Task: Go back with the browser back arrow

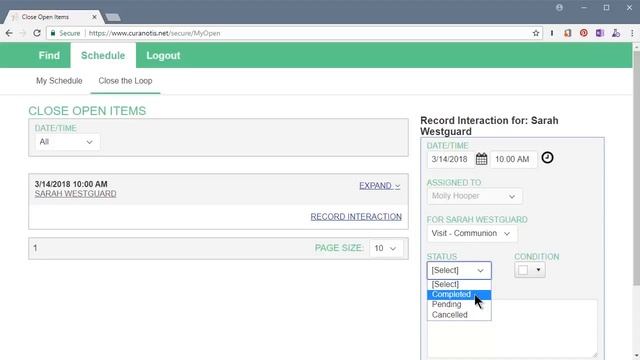Action: coord(9,33)
